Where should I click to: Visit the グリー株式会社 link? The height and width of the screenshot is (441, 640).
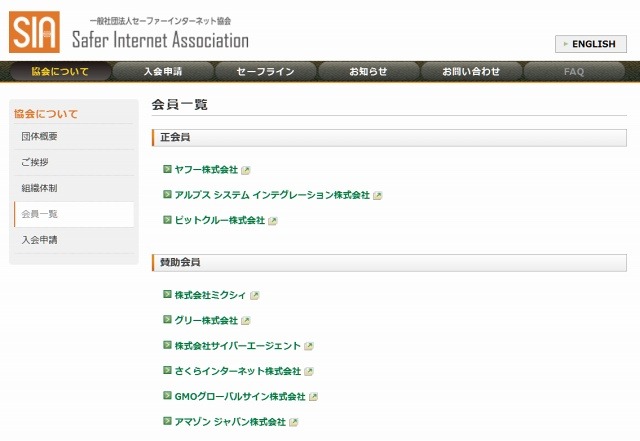[206, 320]
